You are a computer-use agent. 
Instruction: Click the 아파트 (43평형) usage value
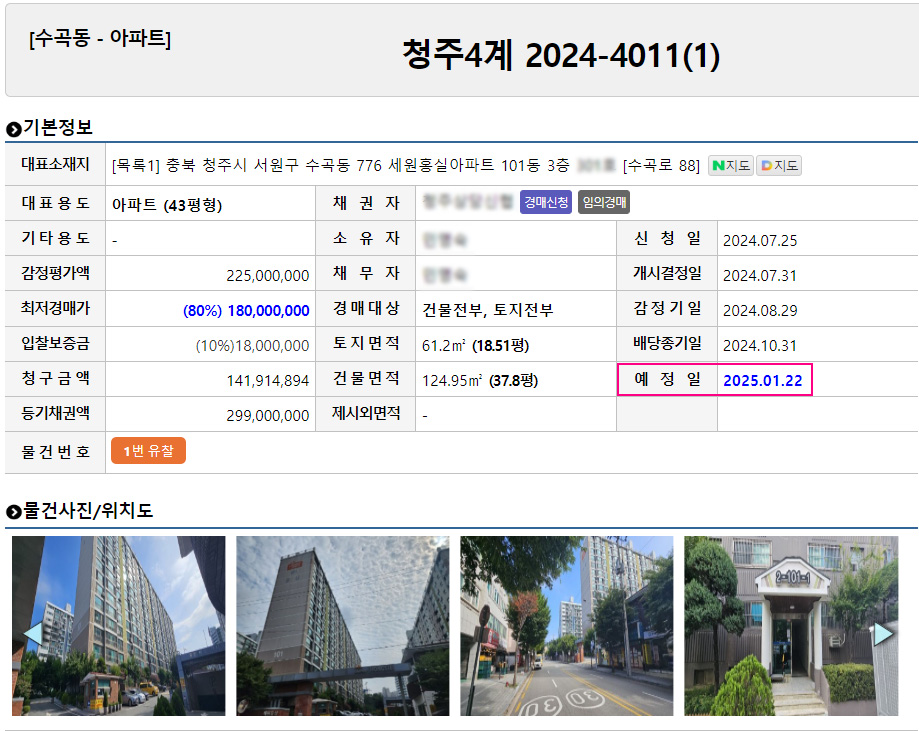[167, 205]
